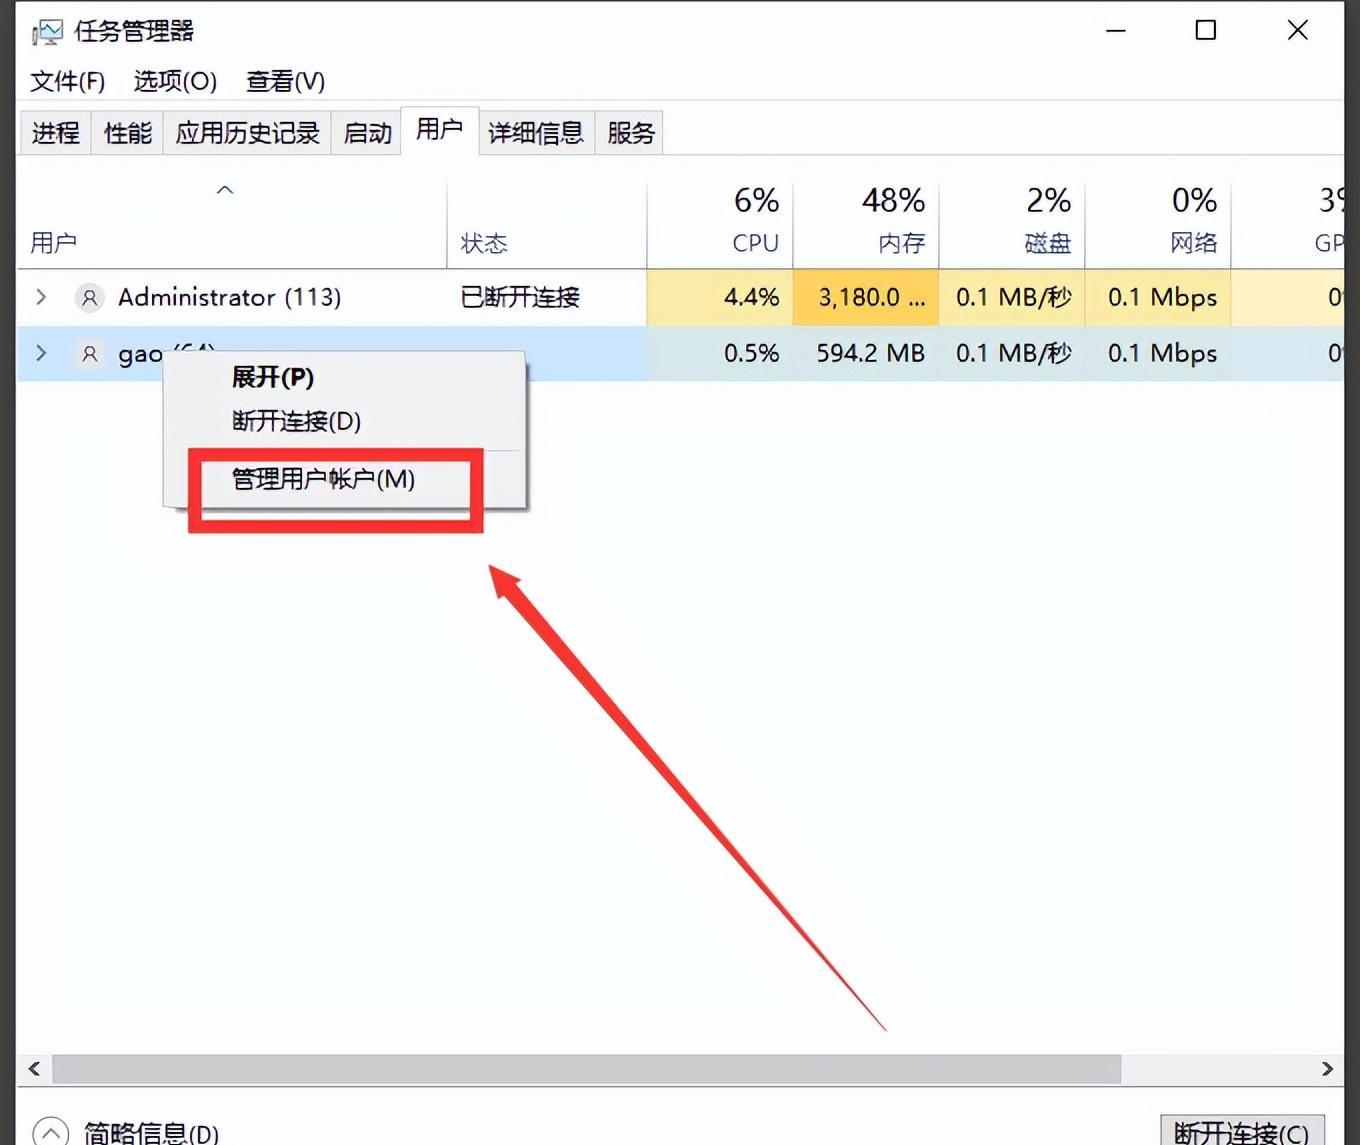Screen dimensions: 1360x1145
Task: Click the 4.4% CPU cell
Action: 720,297
